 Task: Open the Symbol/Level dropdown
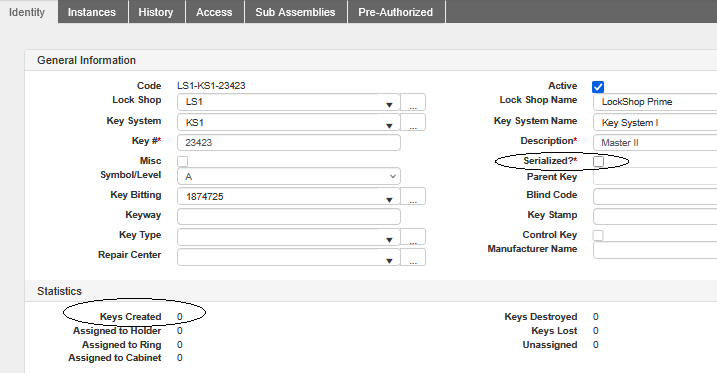point(289,176)
